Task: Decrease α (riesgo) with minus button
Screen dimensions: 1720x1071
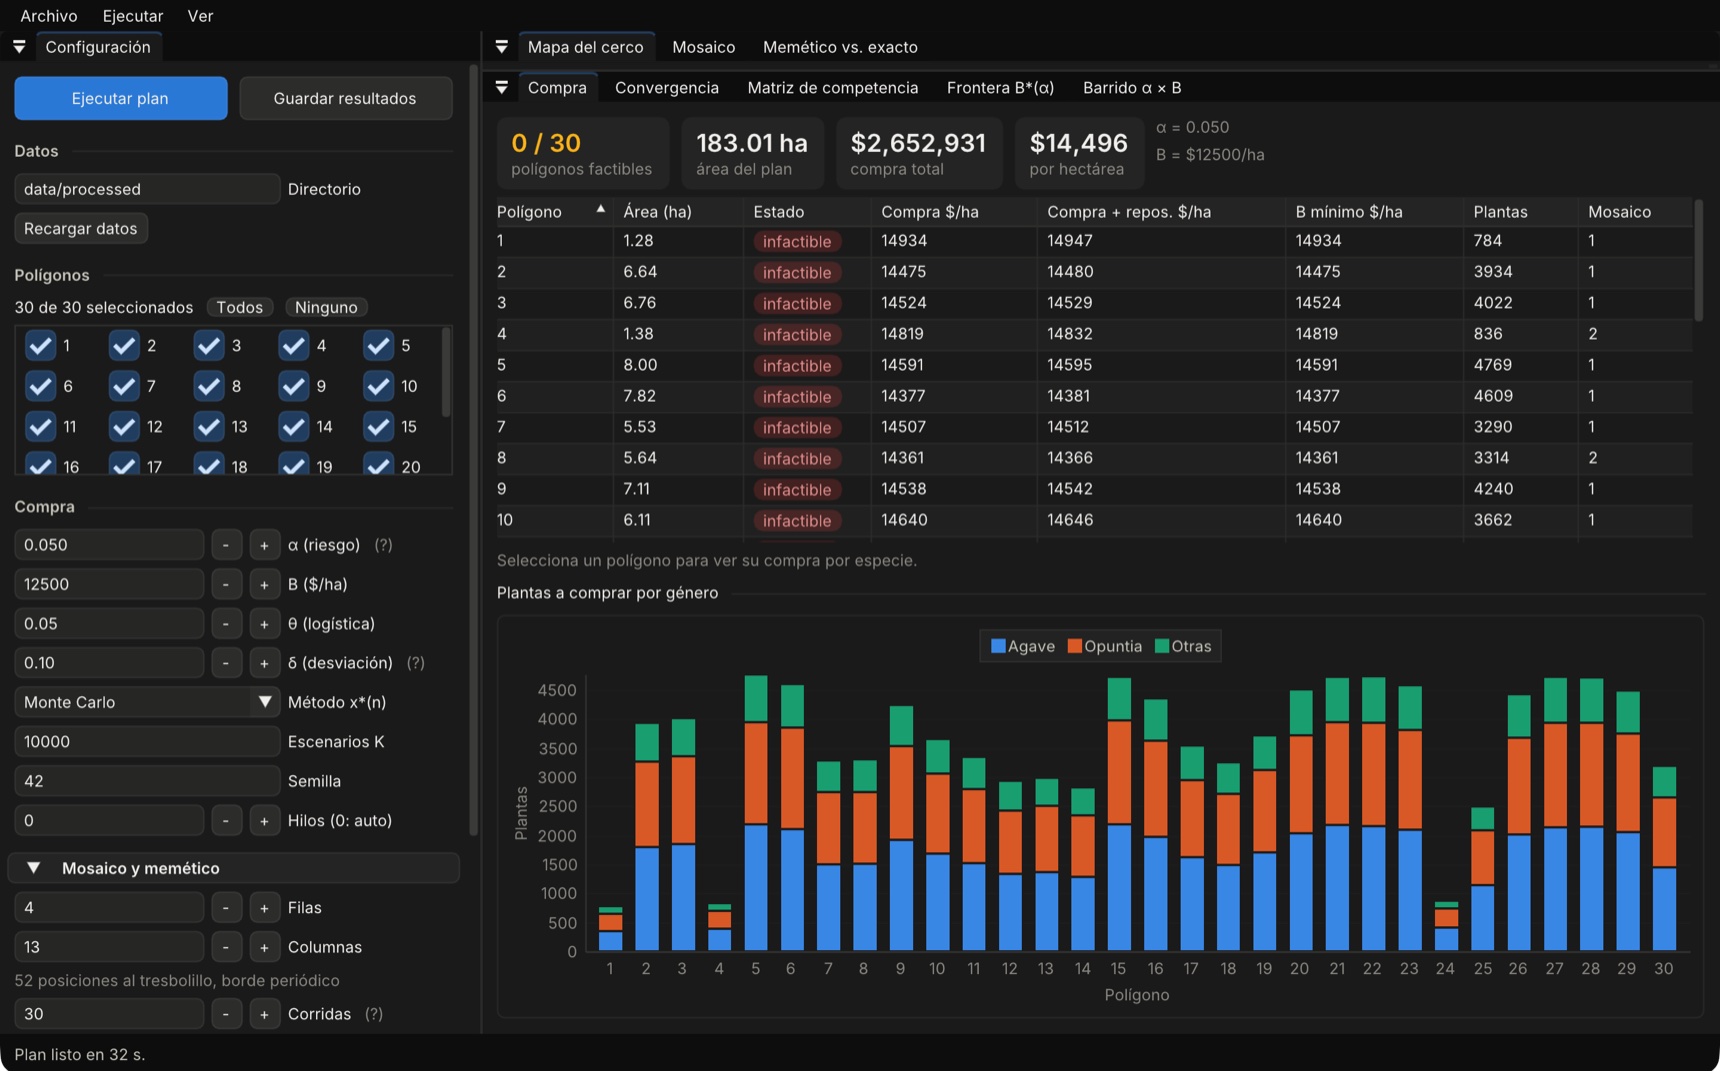Action: point(226,545)
